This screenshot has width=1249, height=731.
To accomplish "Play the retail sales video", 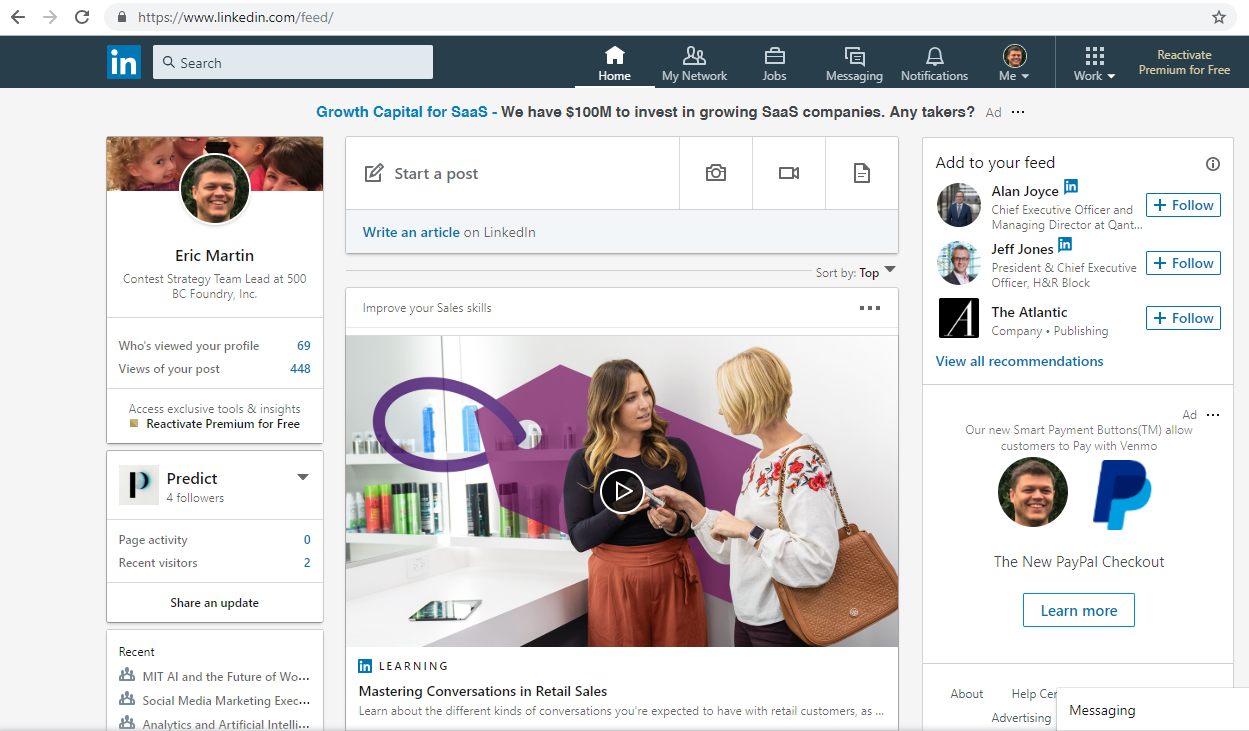I will [x=622, y=491].
